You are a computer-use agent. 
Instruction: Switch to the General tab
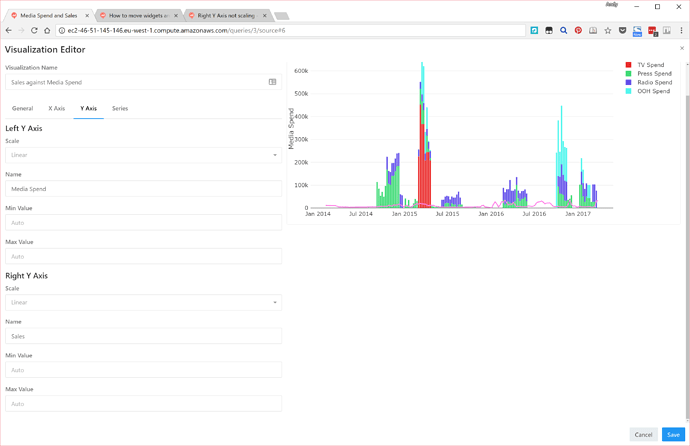pyautogui.click(x=22, y=108)
